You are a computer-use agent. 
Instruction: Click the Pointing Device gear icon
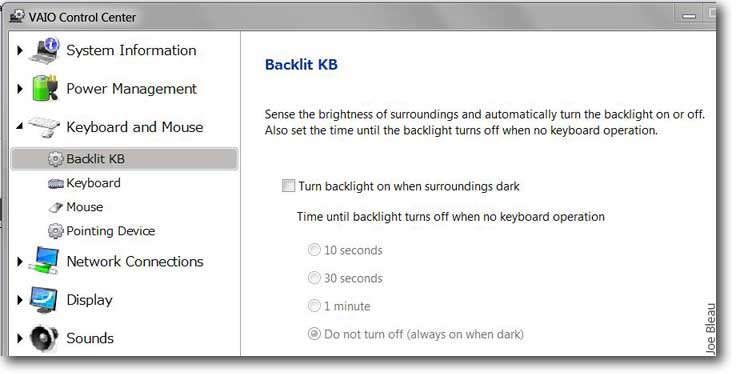[x=55, y=231]
